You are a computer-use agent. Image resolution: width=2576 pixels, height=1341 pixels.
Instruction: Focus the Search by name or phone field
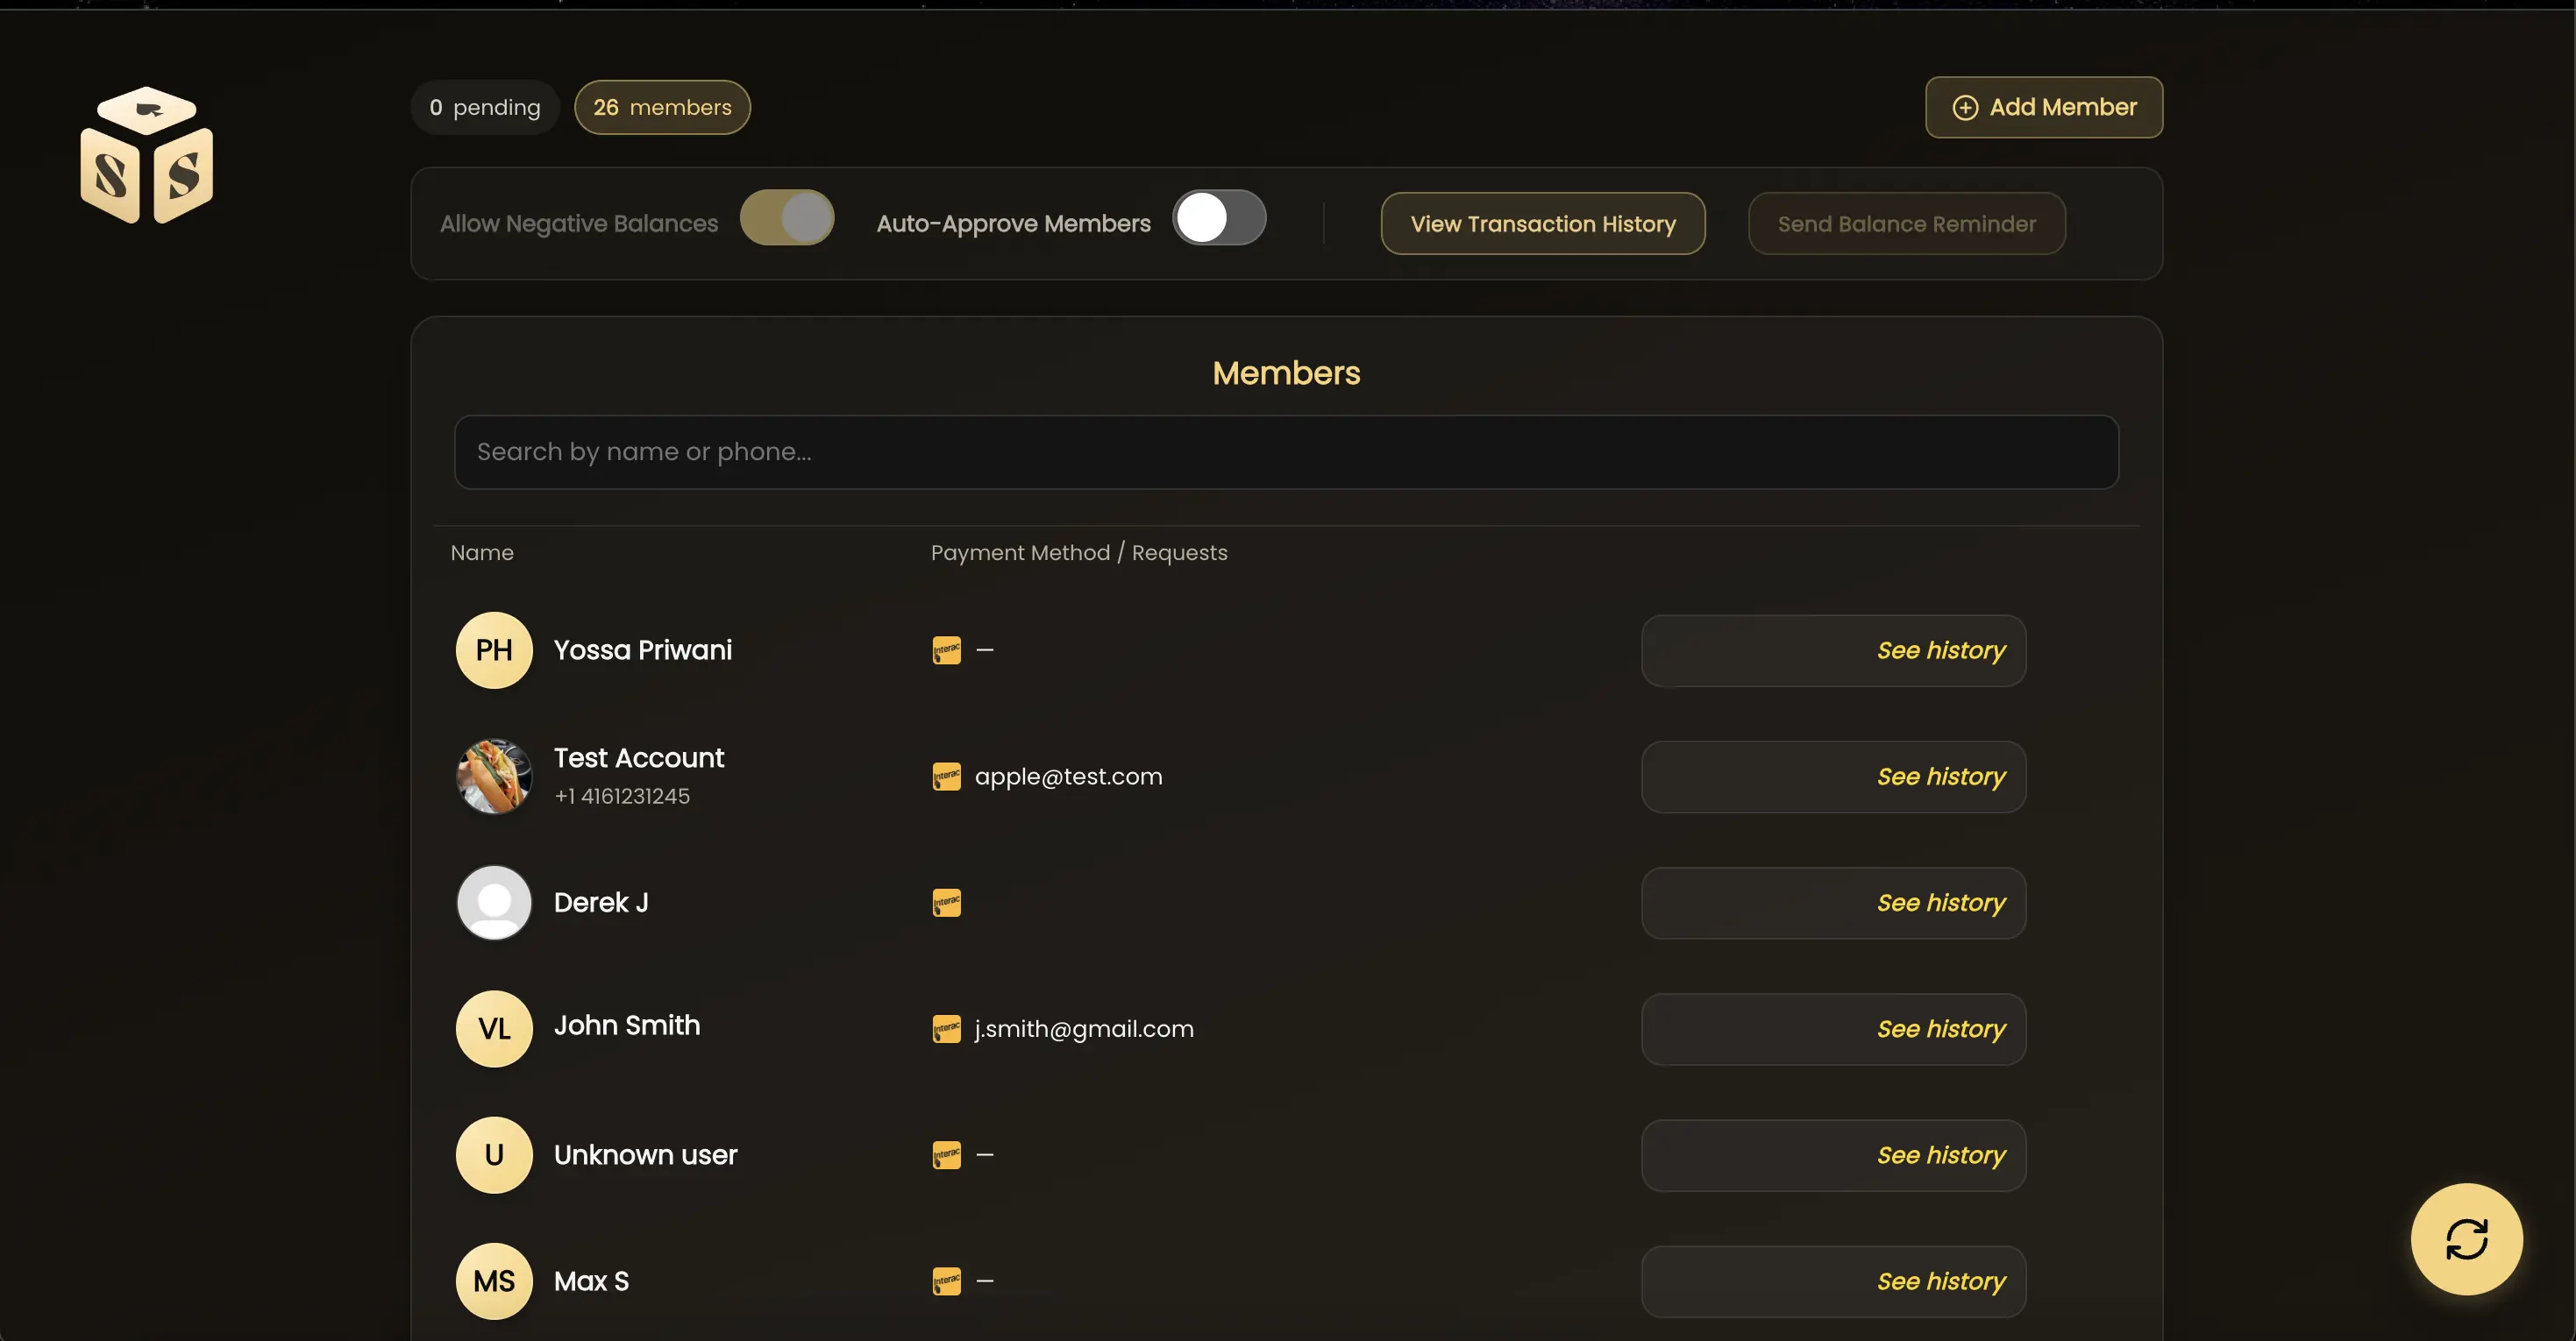pos(1286,452)
